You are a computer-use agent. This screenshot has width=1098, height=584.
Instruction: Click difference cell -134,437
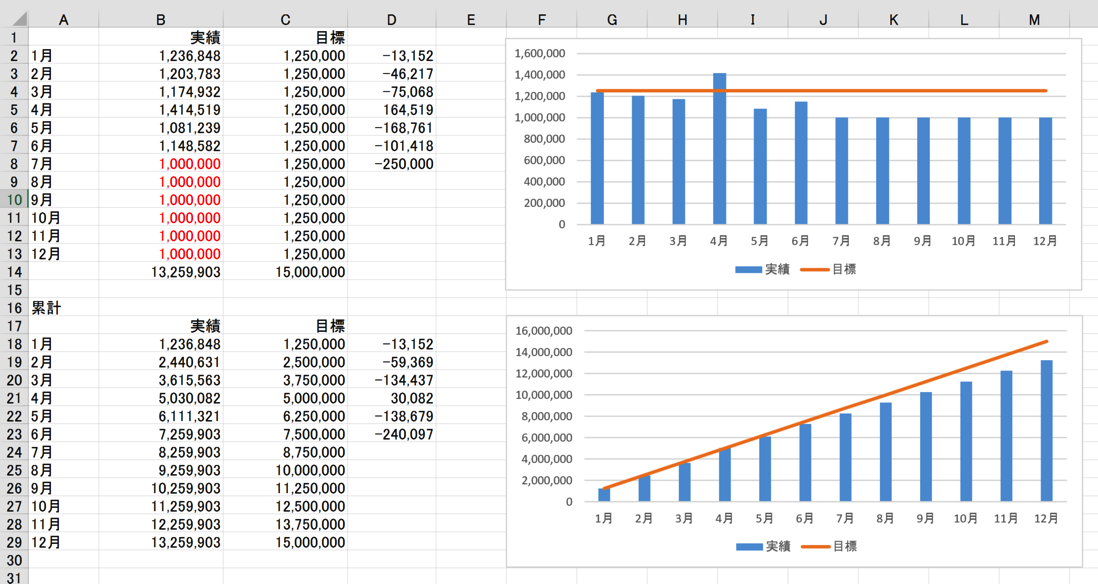point(391,380)
